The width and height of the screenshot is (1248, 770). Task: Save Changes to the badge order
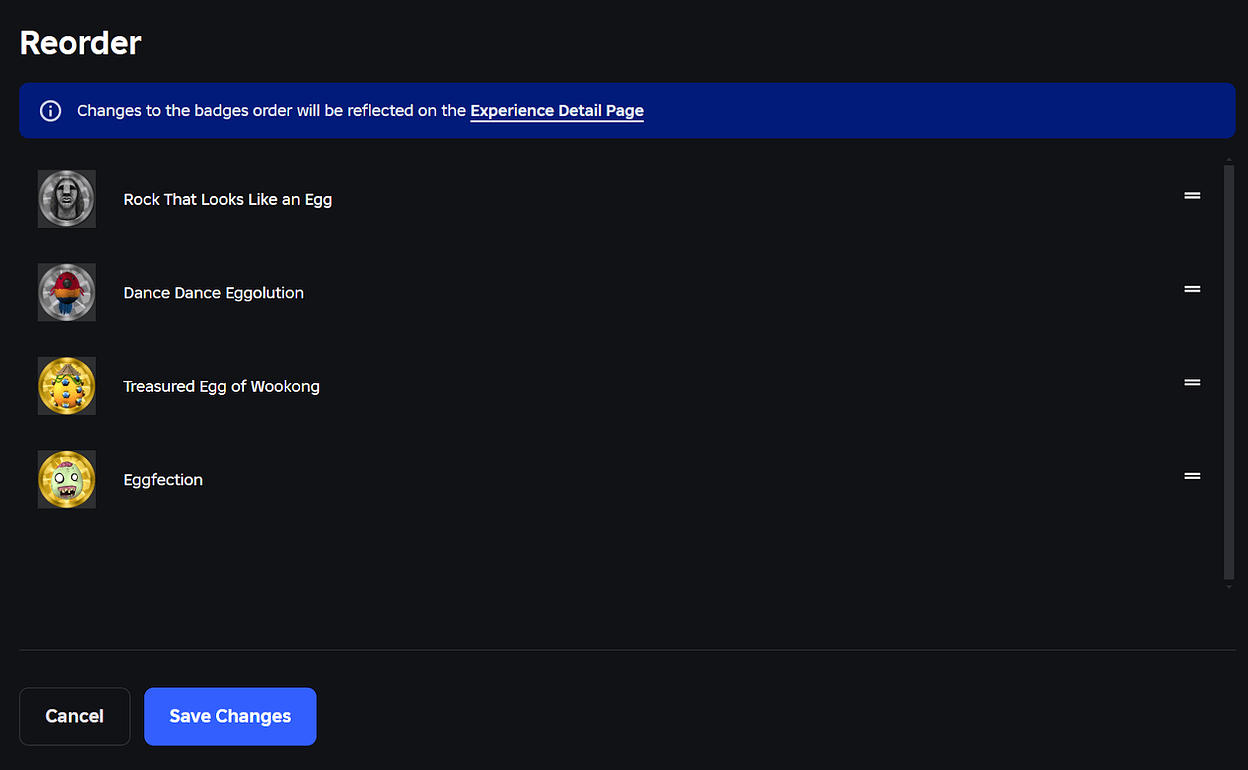230,716
